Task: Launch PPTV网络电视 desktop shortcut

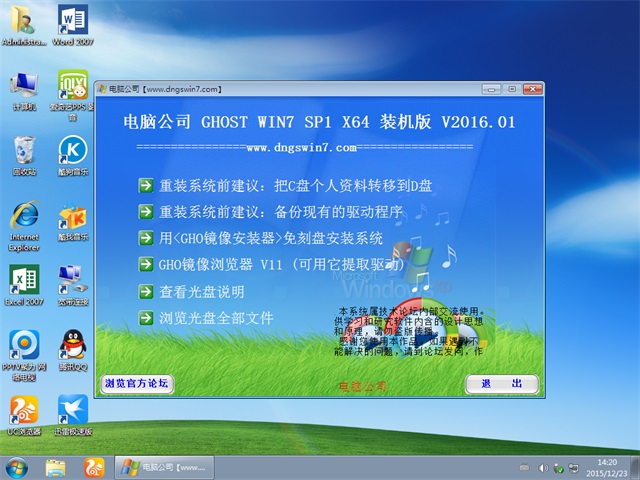Action: 24,355
